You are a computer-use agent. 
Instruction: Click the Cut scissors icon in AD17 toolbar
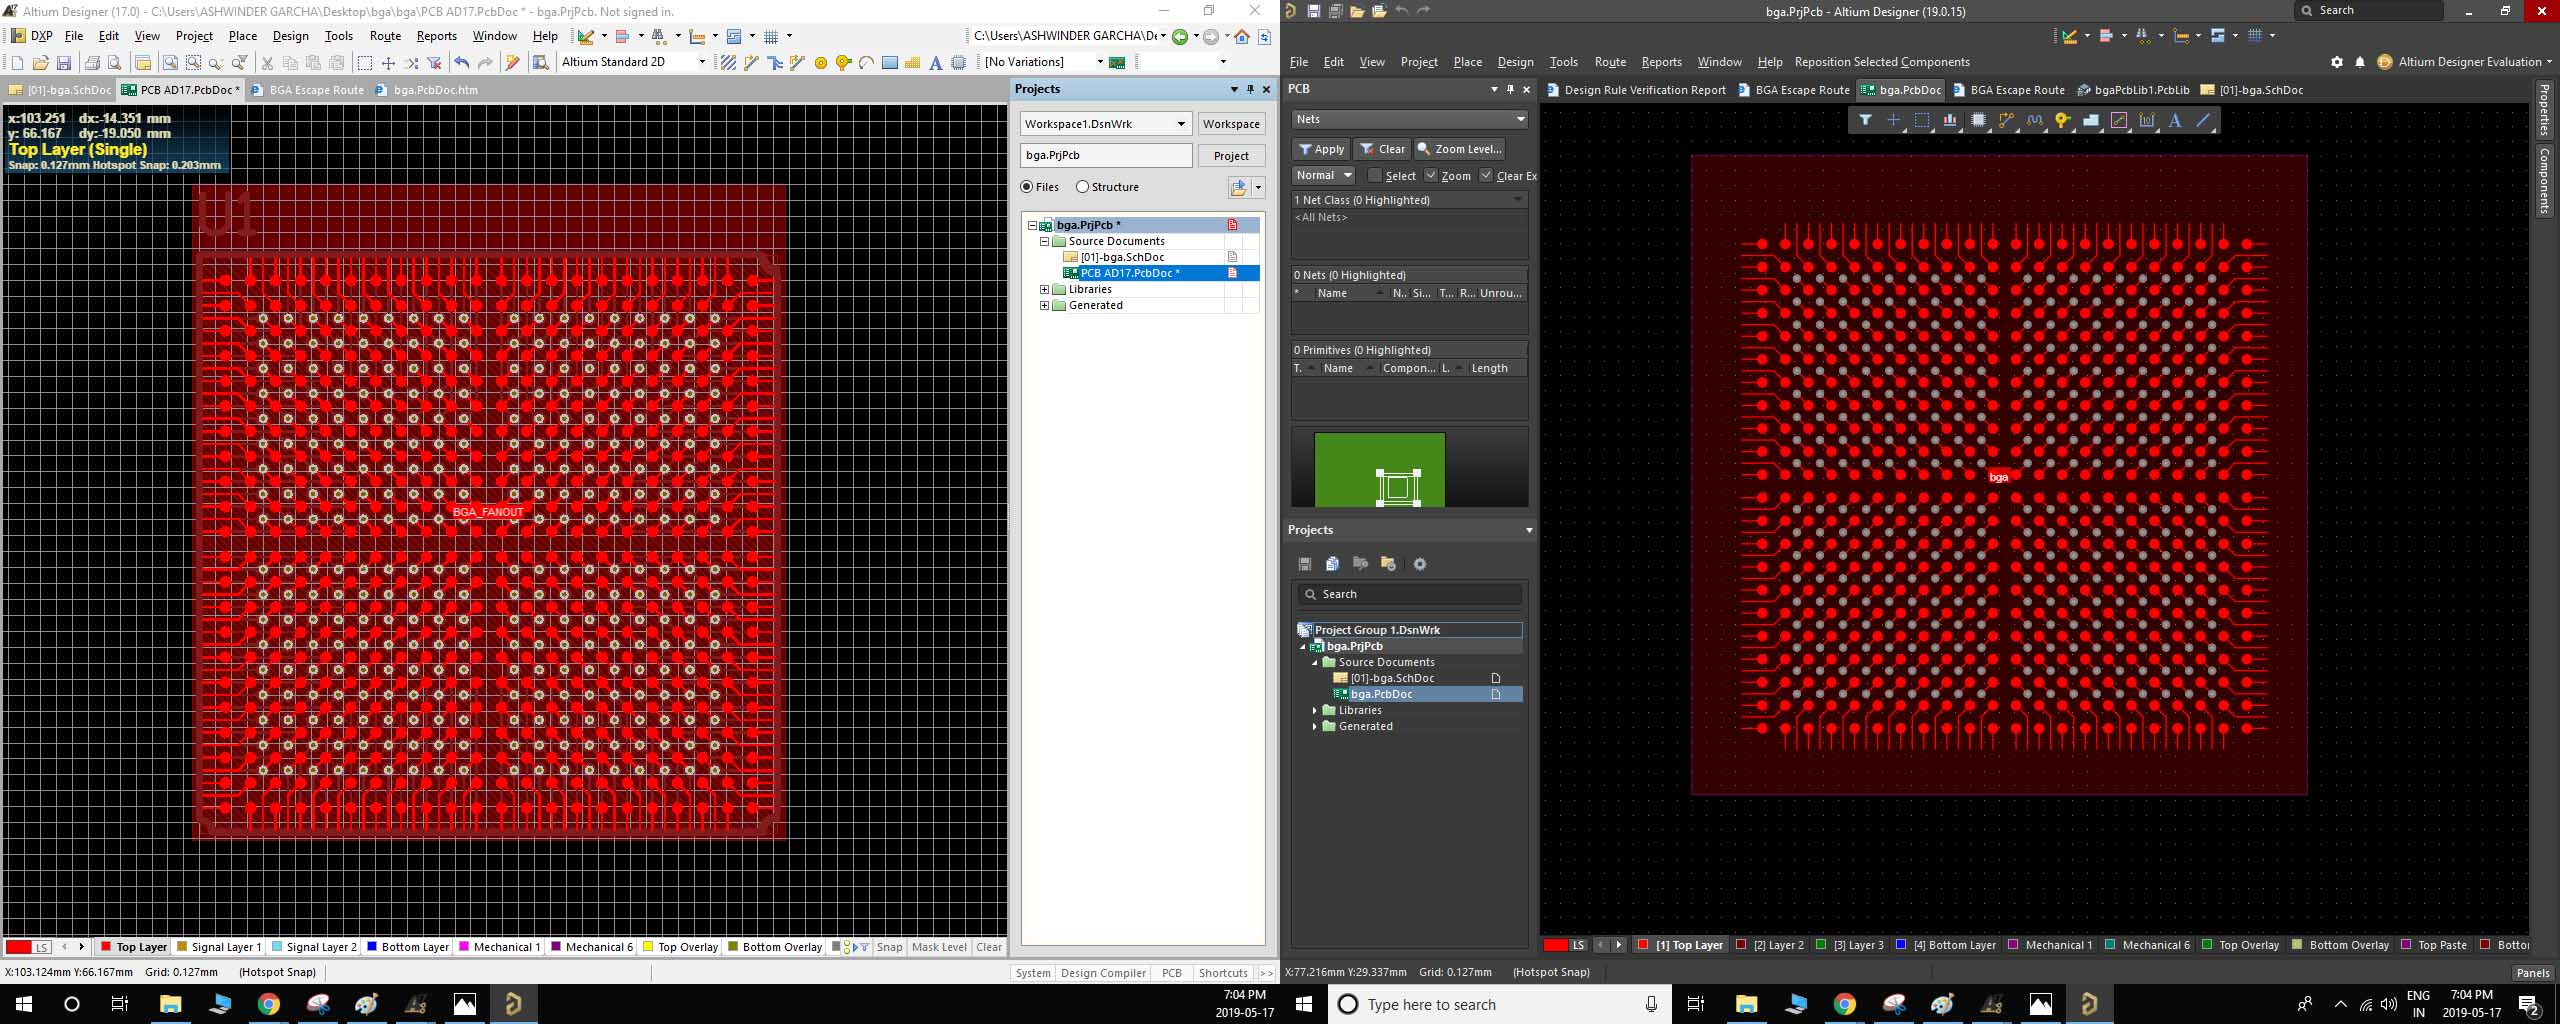267,63
